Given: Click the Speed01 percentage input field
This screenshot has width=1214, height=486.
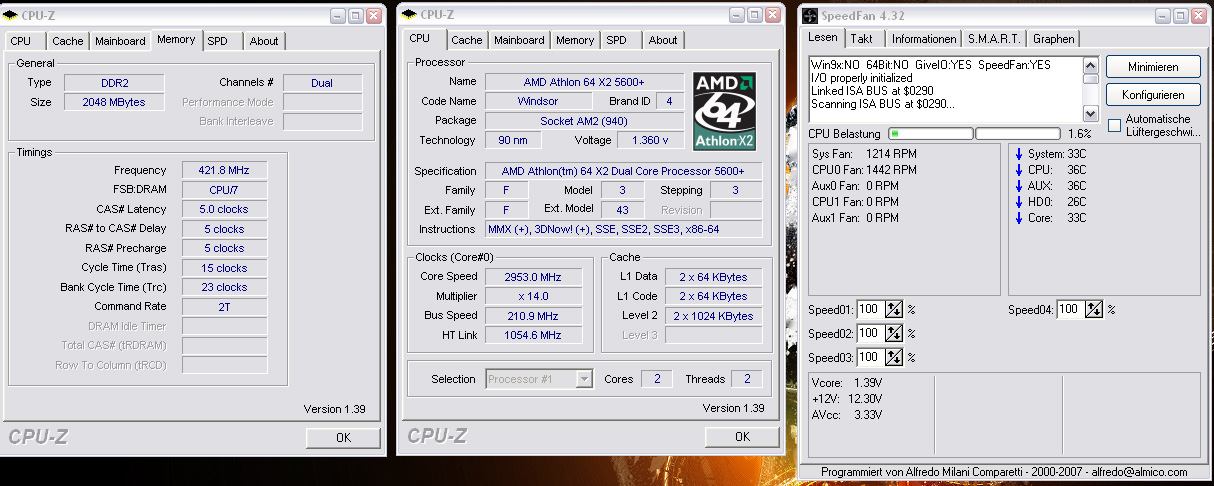Looking at the screenshot, I should 870,309.
